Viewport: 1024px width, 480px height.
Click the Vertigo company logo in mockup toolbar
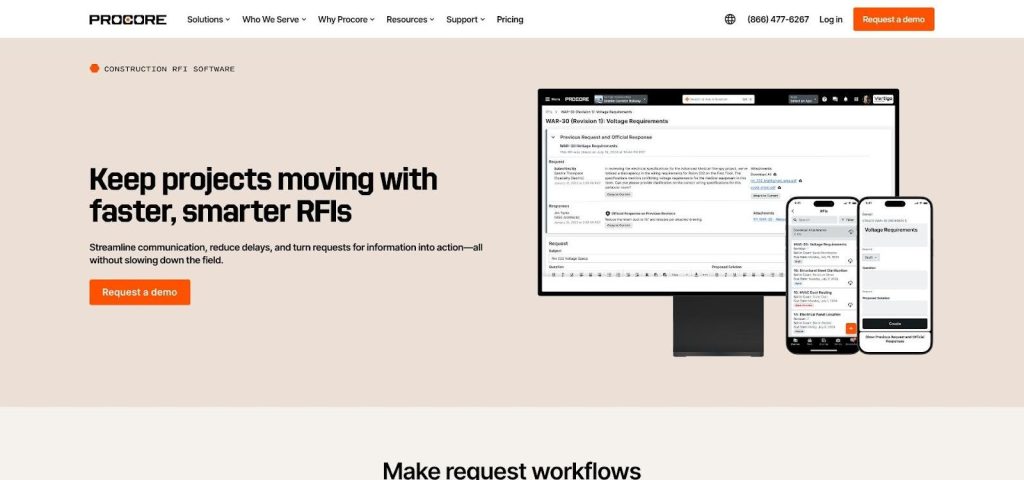pos(882,99)
